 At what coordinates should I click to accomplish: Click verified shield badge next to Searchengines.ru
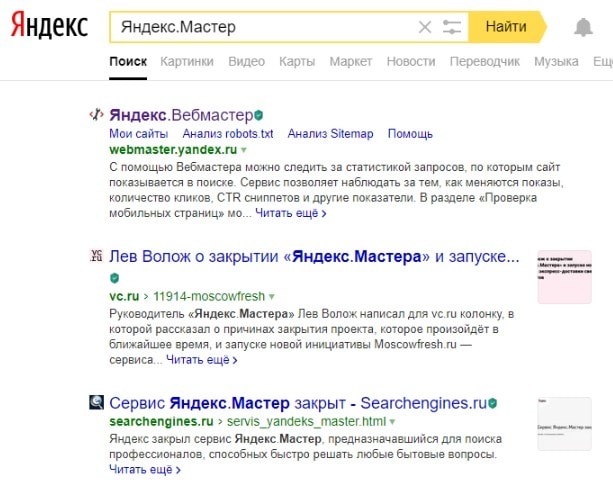pyautogui.click(x=493, y=403)
